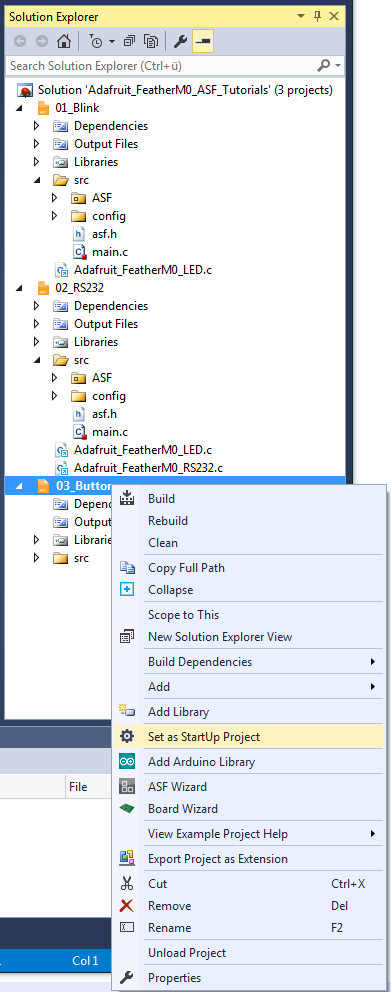Click the Home icon in Solution Explorer toolbar
The image size is (391, 992).
click(x=63, y=42)
